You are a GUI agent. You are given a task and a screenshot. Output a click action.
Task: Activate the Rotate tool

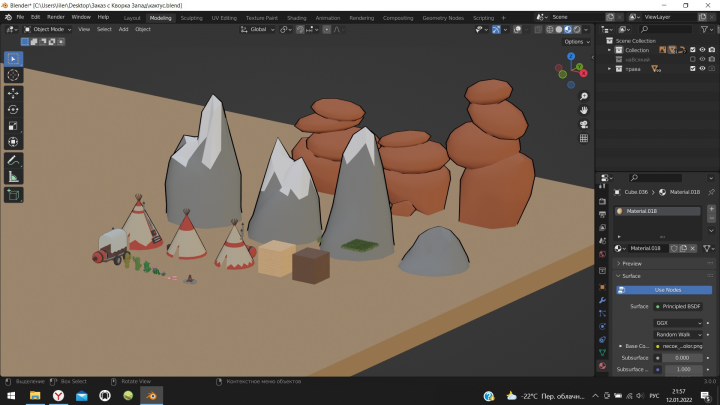click(13, 110)
